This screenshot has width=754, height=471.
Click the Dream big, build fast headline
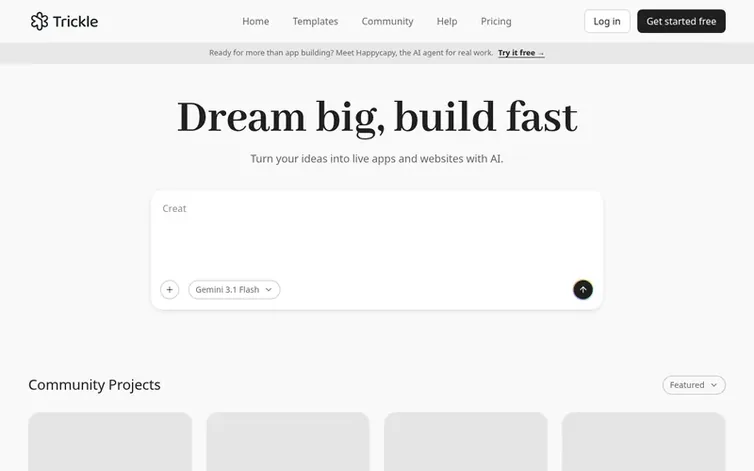377,118
